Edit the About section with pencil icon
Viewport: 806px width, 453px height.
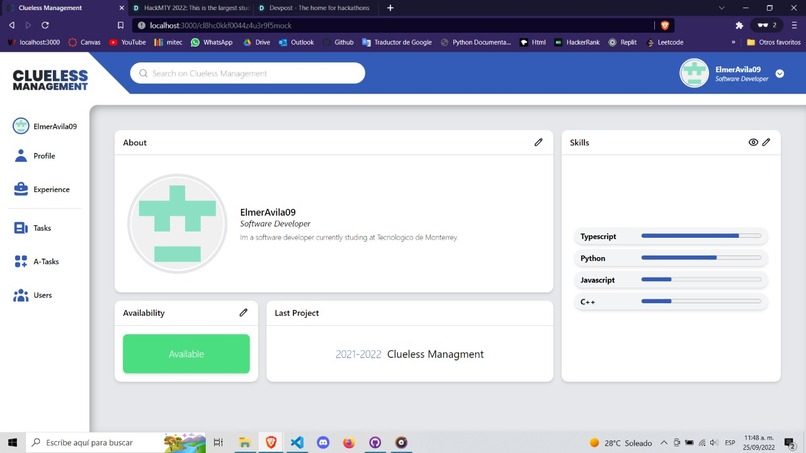(538, 142)
